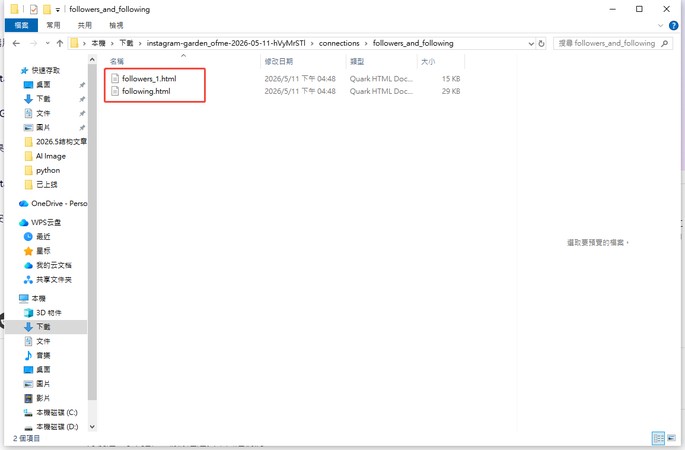Click sidebar scrollbar up arrow

click(x=92, y=59)
